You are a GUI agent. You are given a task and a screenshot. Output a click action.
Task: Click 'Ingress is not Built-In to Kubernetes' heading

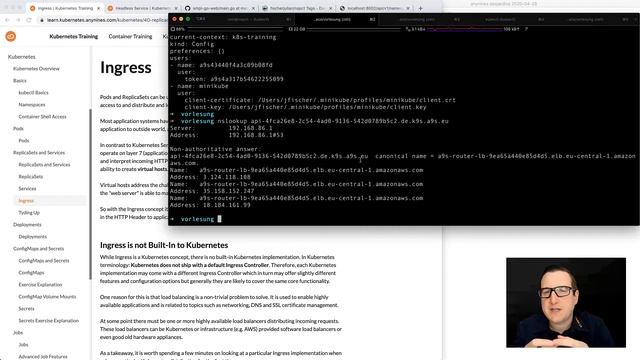point(164,245)
